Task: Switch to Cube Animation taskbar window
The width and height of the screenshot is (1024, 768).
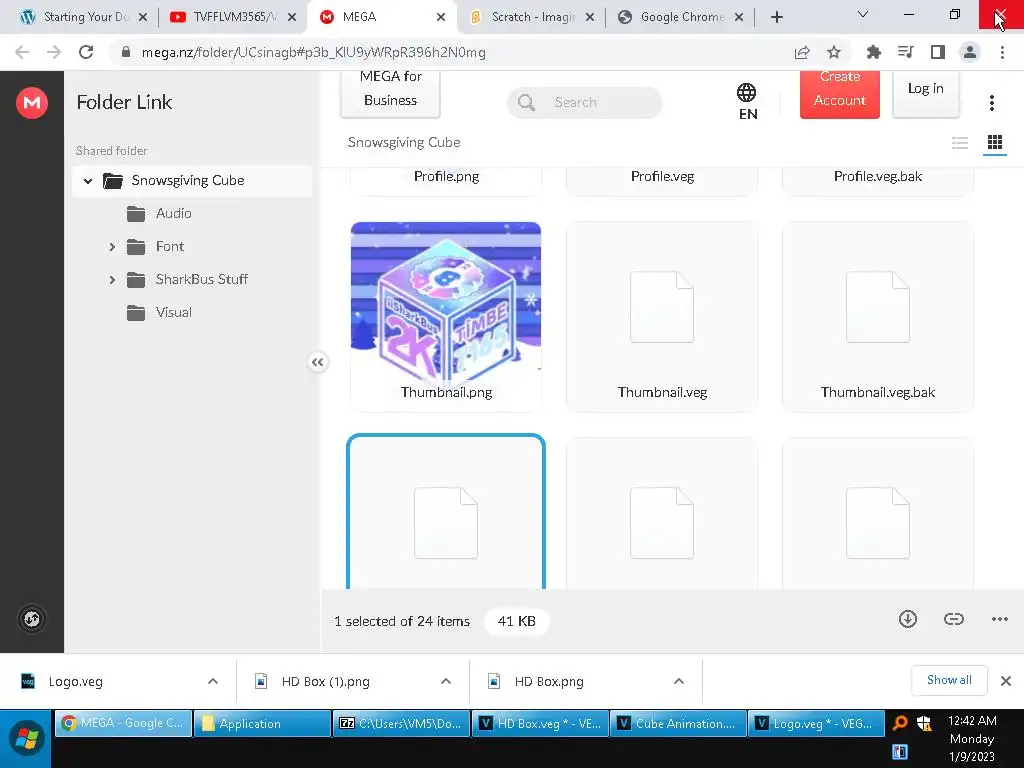Action: [x=677, y=724]
